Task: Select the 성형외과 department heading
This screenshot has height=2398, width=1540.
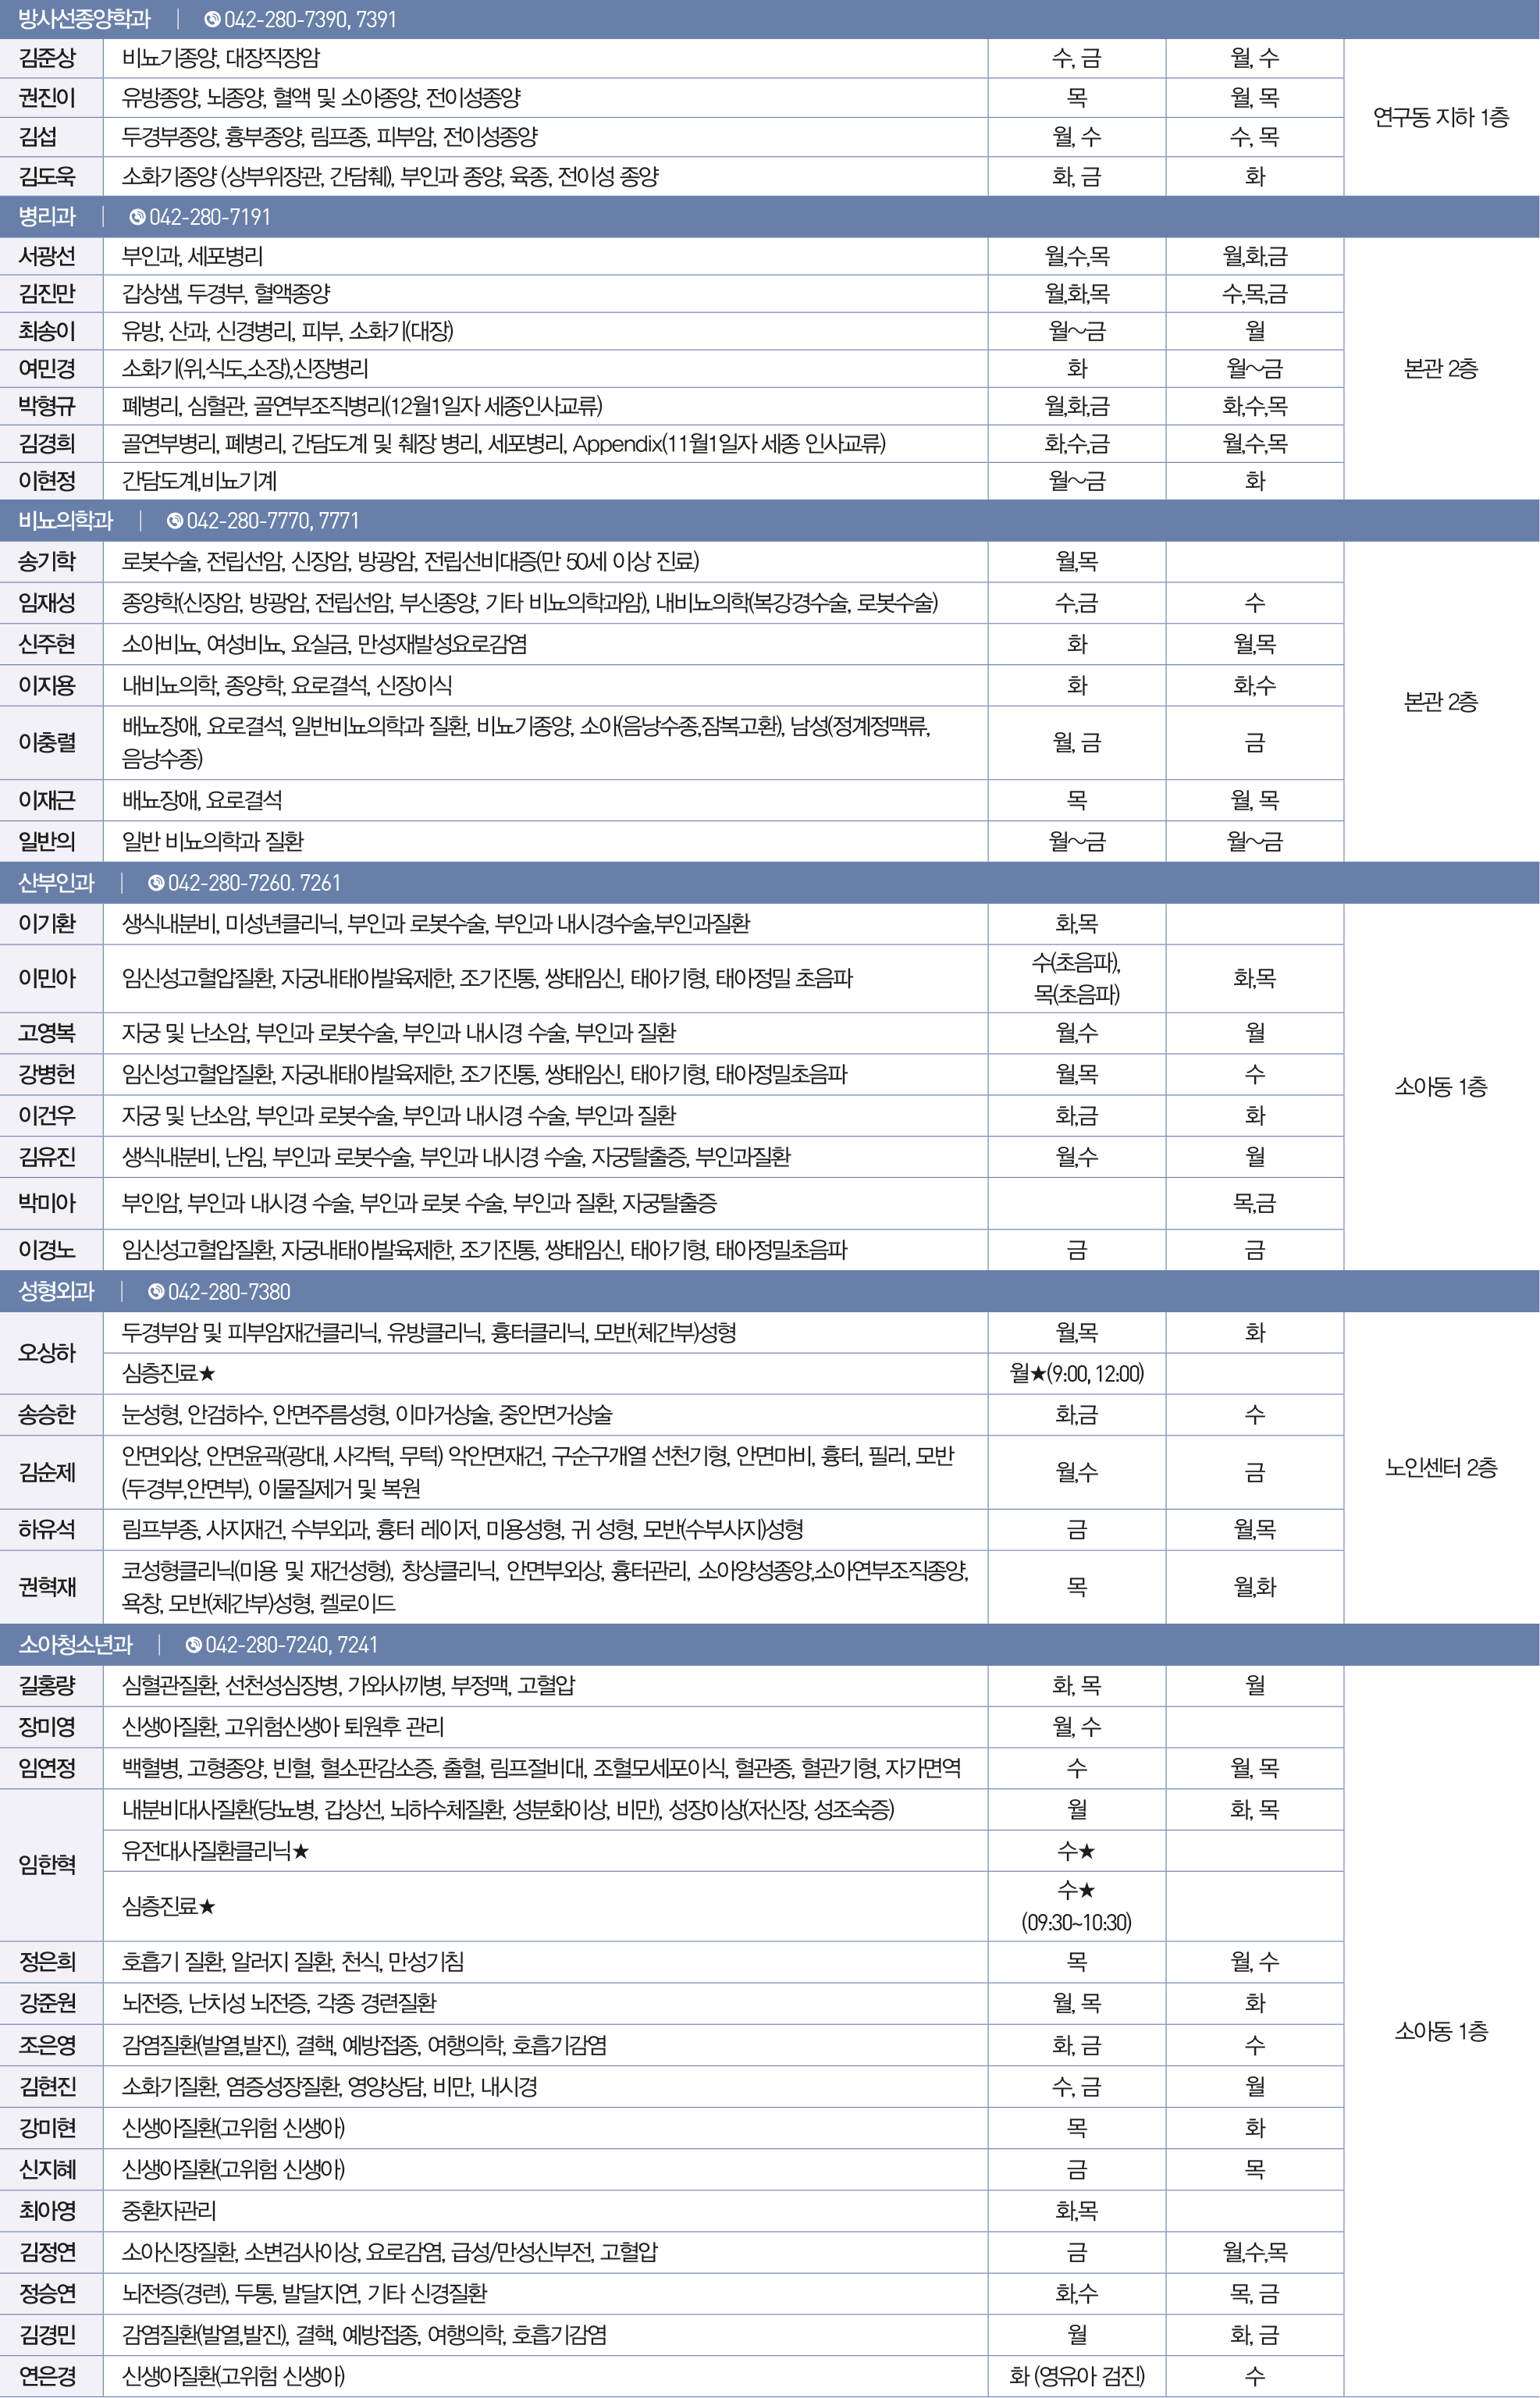Action: (56, 1292)
